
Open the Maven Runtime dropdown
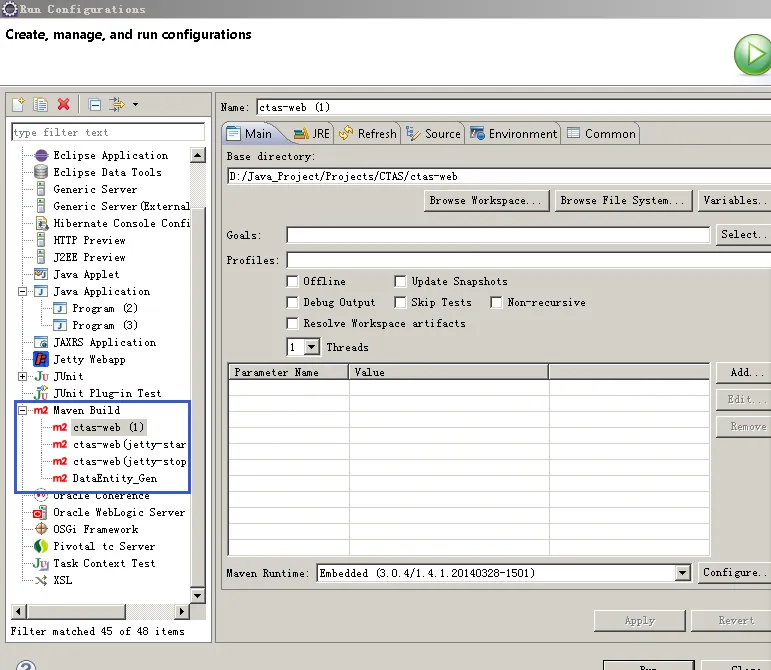coord(682,573)
